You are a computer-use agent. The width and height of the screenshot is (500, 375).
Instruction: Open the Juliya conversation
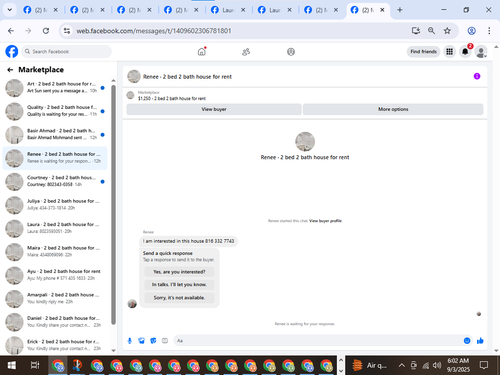pos(55,205)
